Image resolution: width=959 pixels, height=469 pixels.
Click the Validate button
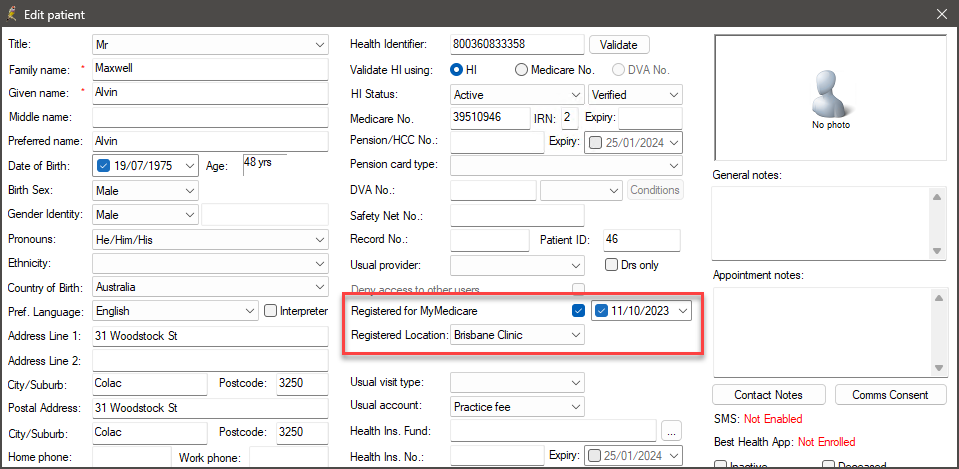[619, 45]
